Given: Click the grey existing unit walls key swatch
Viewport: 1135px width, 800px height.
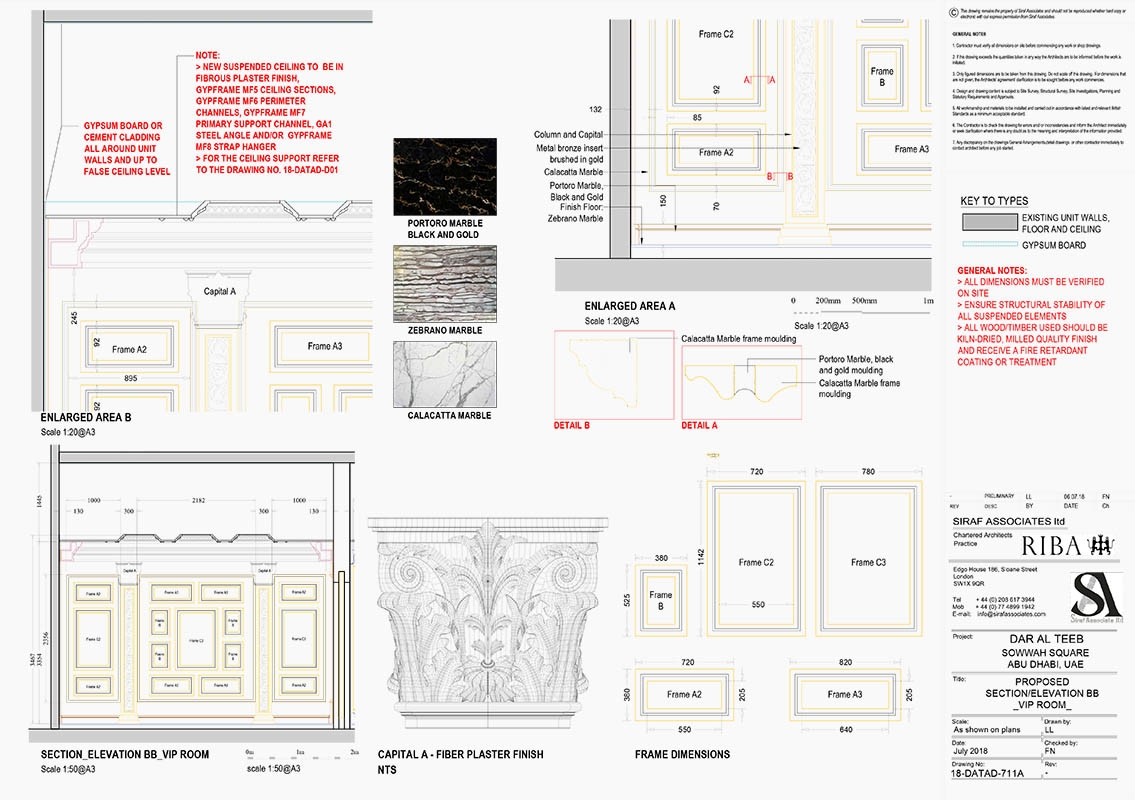Looking at the screenshot, I should coord(988,221).
